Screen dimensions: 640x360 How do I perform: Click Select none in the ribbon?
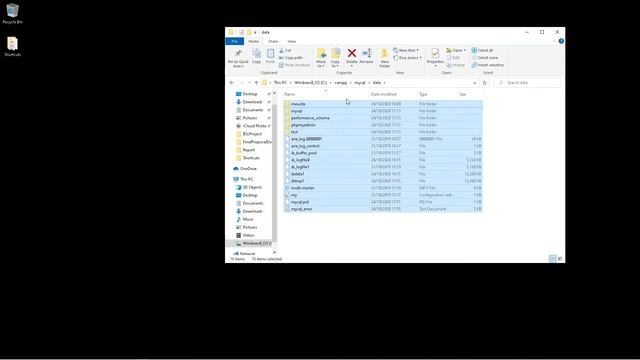point(485,58)
